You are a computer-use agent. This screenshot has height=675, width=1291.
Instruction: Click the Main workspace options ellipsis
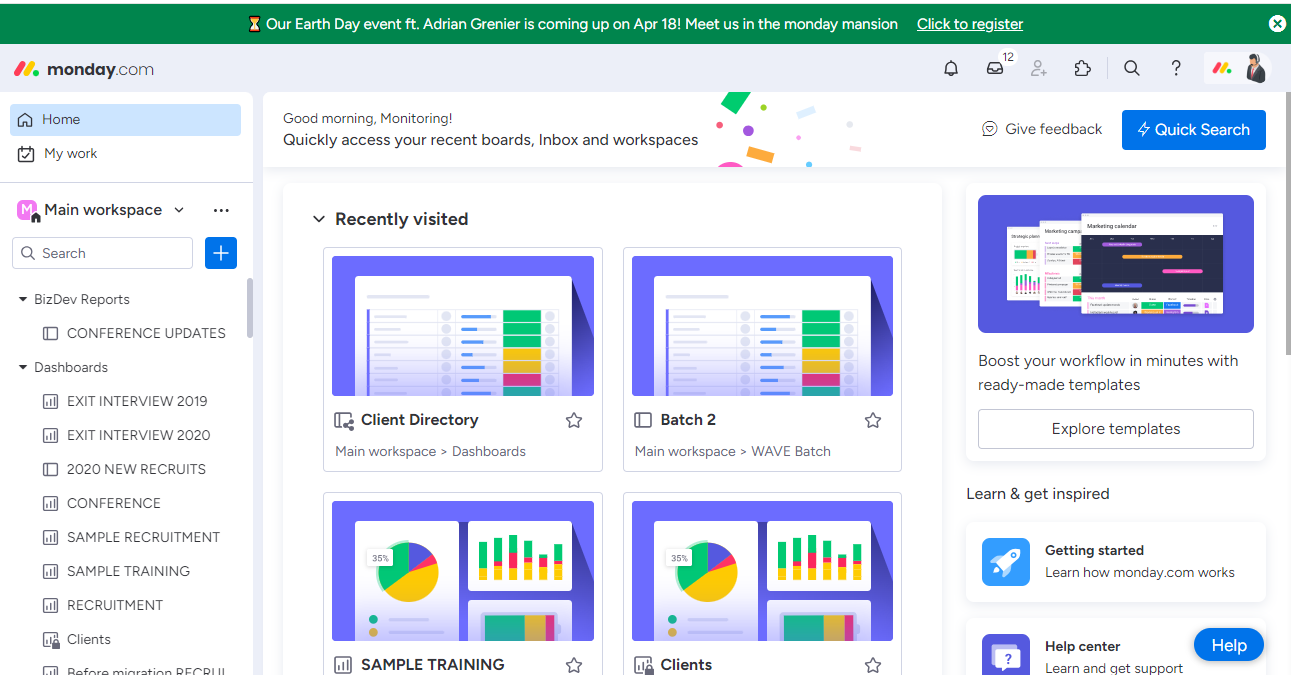tap(221, 210)
